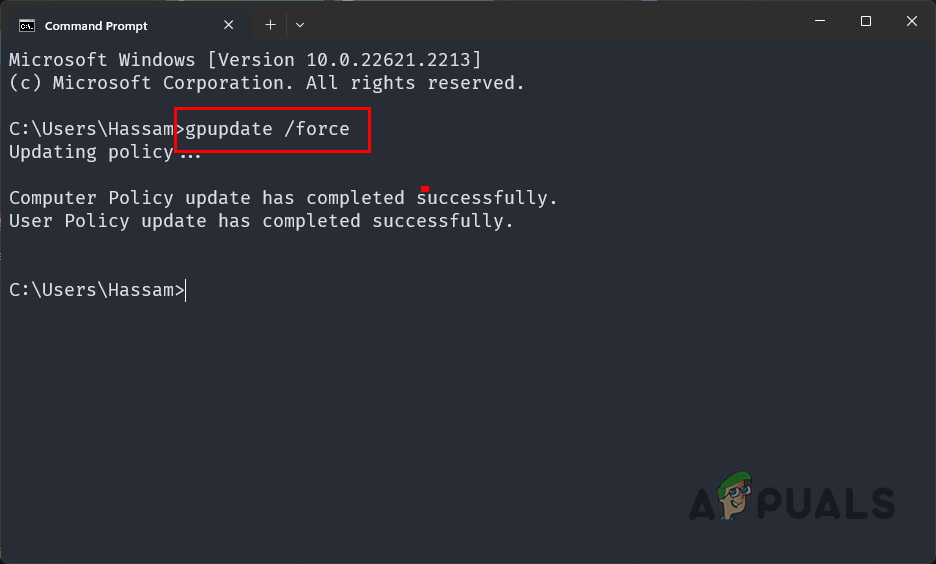Click the User Policy update success message
The image size is (936, 564).
(261, 221)
